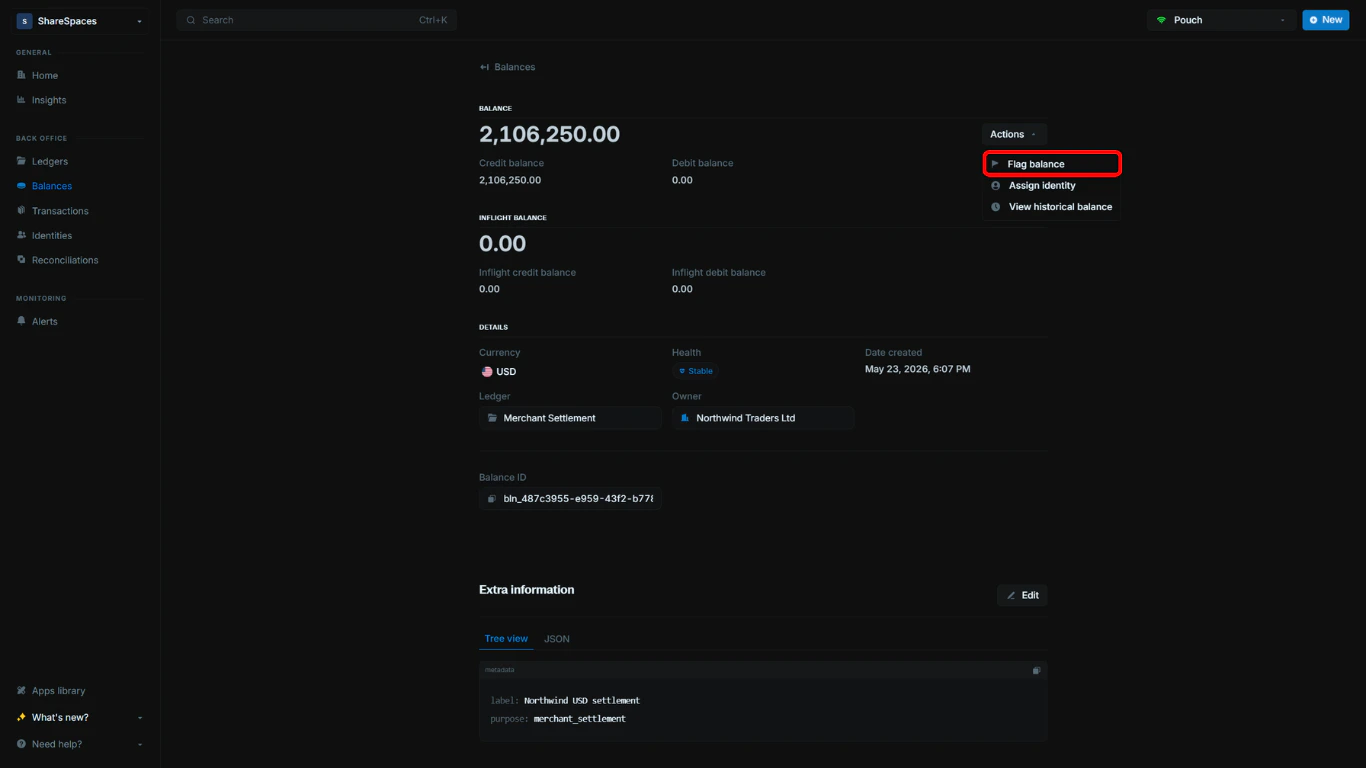Open owner Northwind Traders Ltd
The height and width of the screenshot is (768, 1366).
(x=763, y=418)
